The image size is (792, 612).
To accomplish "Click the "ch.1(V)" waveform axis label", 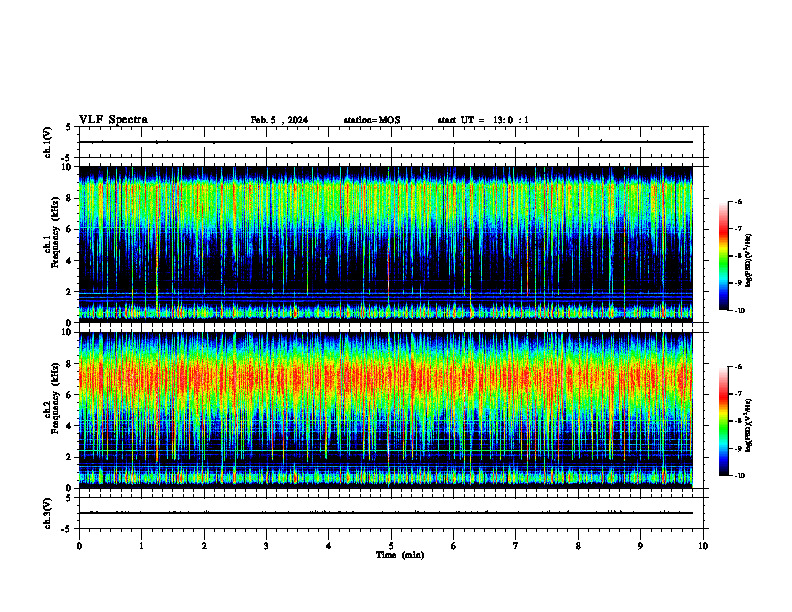I will (x=48, y=142).
